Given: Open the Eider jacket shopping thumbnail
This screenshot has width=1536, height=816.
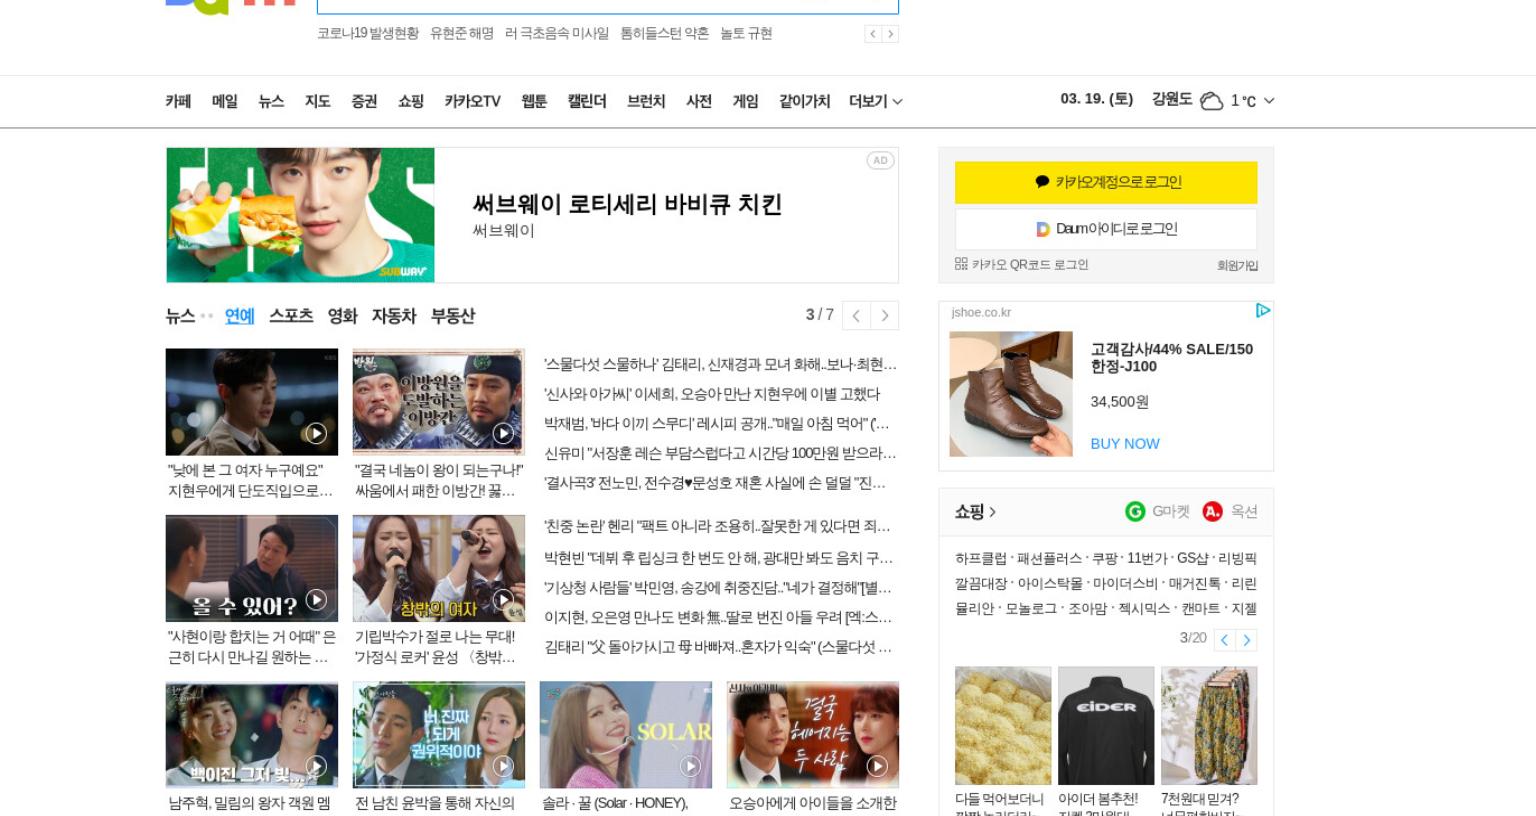Looking at the screenshot, I should coord(1106,726).
